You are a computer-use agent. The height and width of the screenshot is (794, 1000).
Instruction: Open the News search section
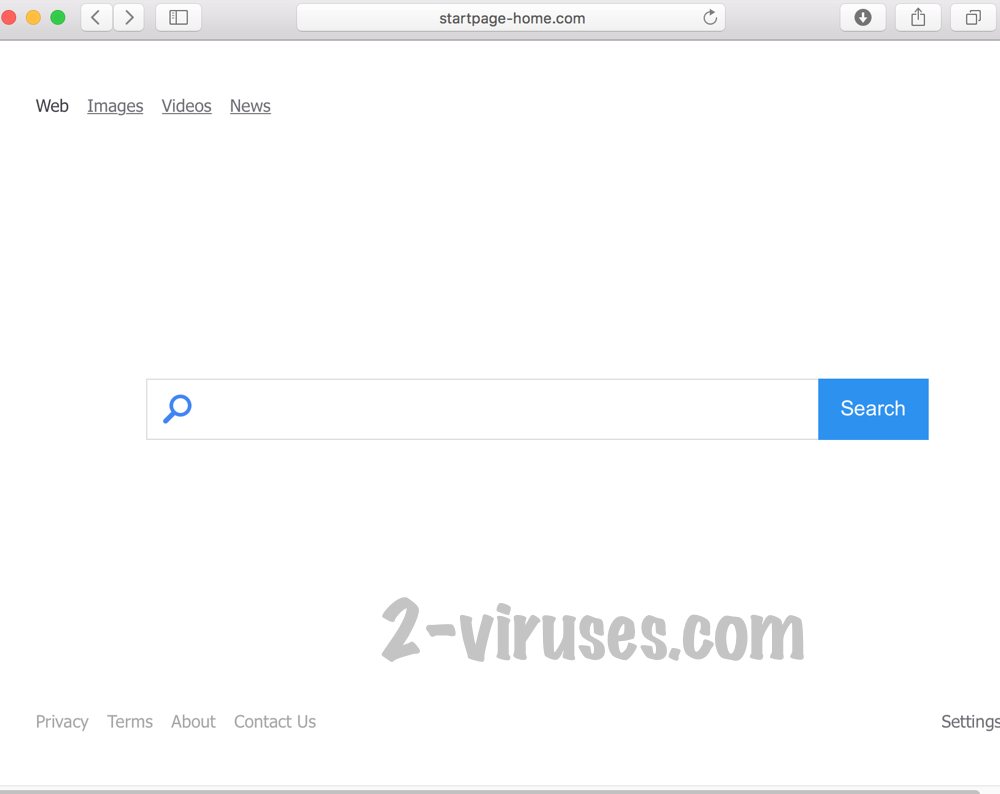250,106
